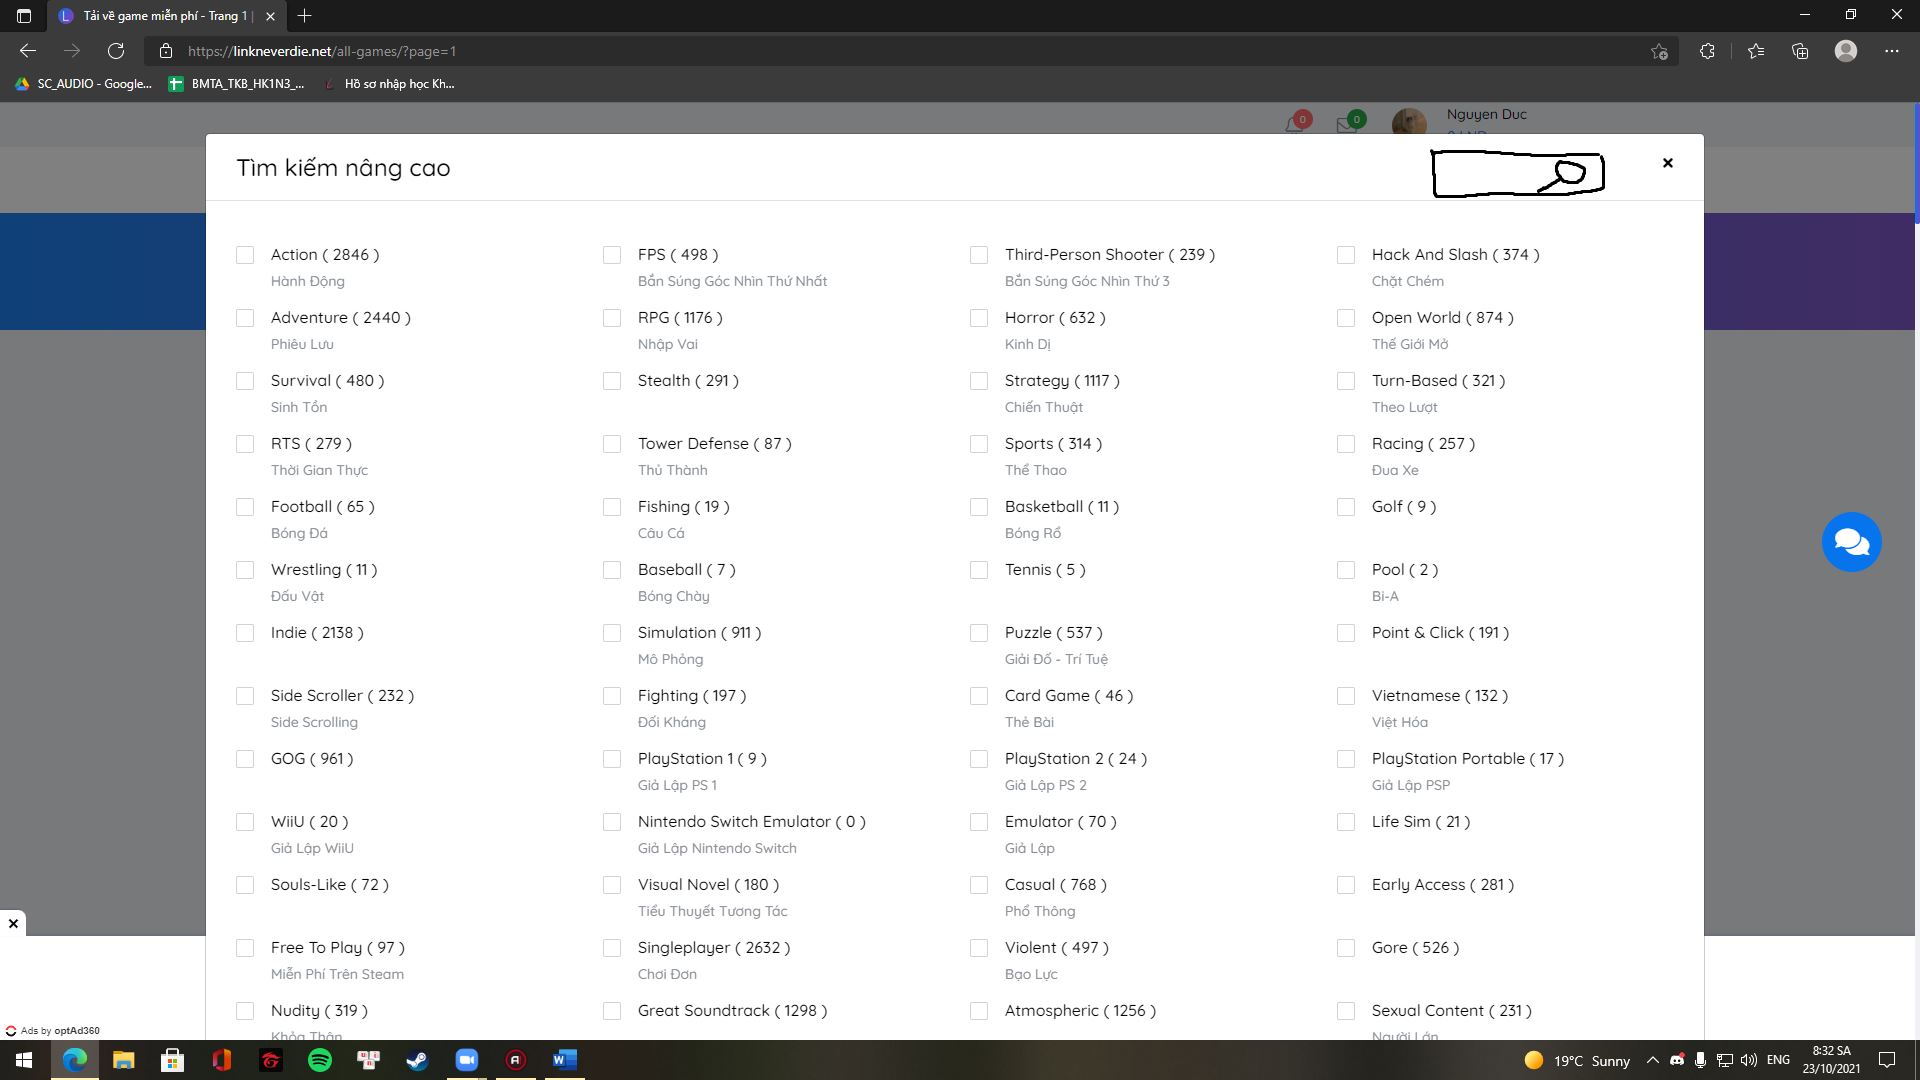Viewport: 1920px width, 1080px height.
Task: Open the messages envelope icon
Action: coord(1347,125)
